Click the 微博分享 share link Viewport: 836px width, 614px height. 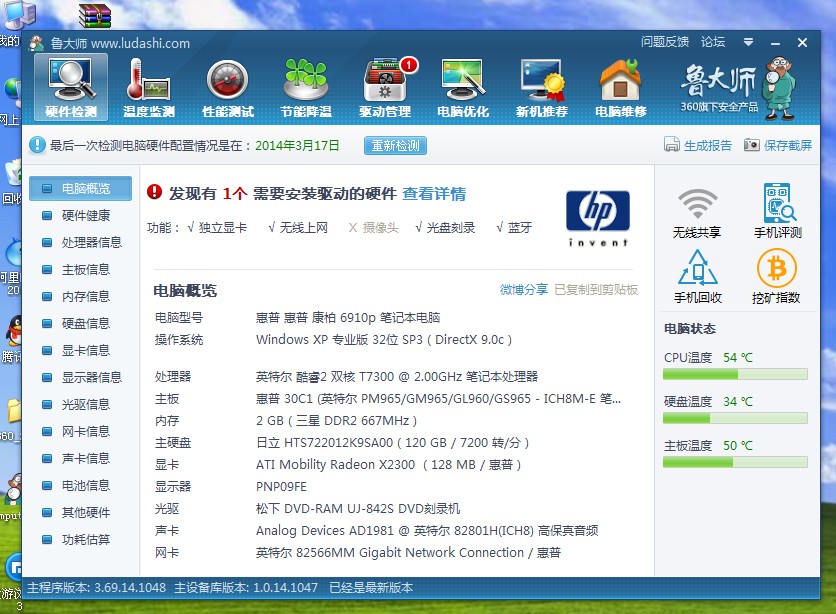coord(524,289)
